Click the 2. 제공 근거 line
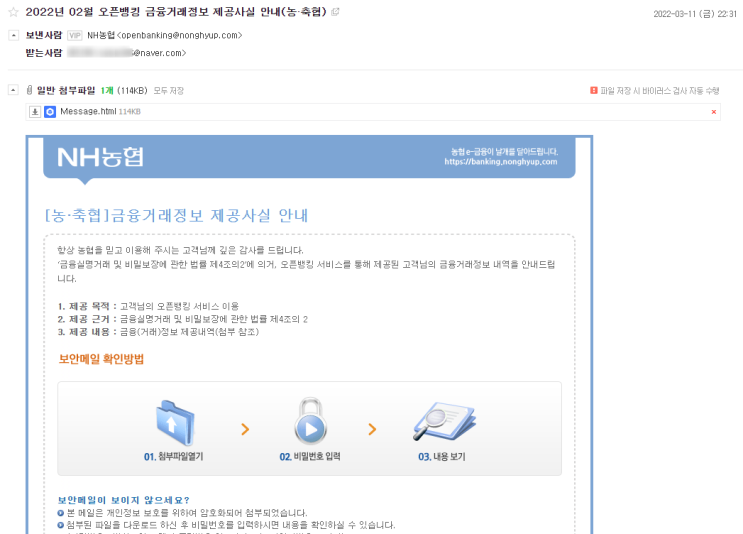Image resolution: width=743 pixels, height=534 pixels. (x=182, y=319)
